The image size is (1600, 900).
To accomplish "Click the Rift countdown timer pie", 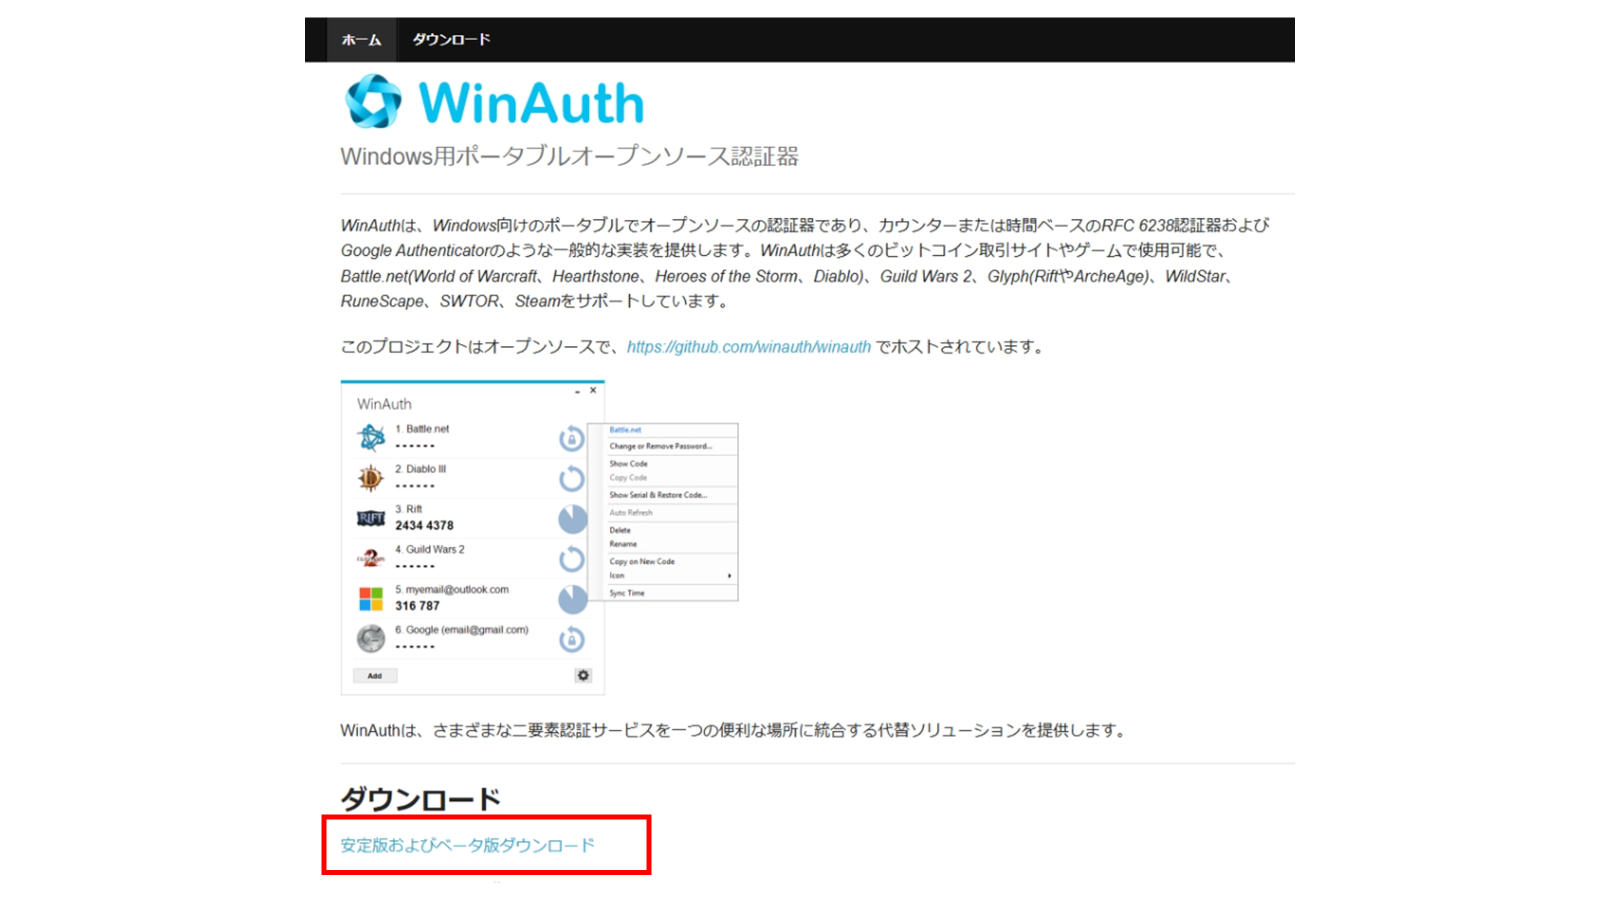I will click(572, 519).
